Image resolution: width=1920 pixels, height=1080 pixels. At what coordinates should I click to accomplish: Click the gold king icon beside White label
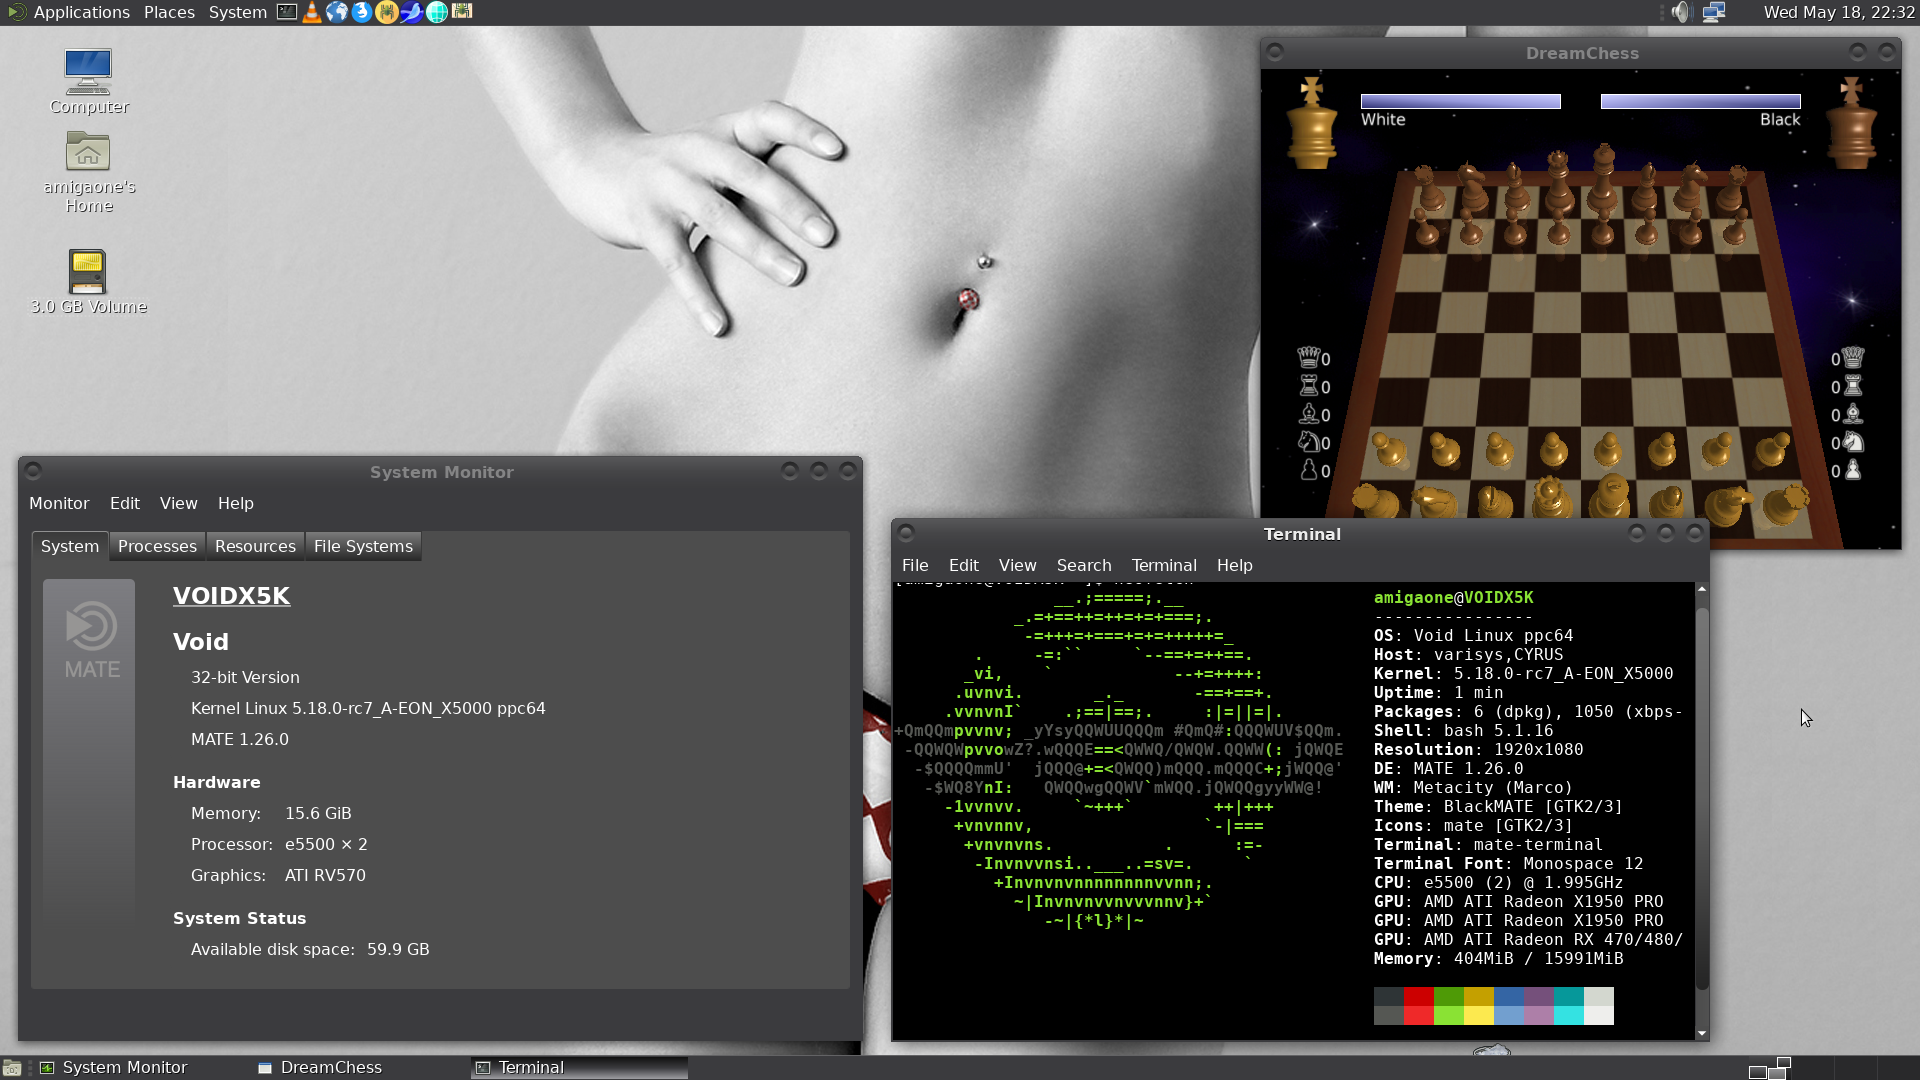point(1311,123)
